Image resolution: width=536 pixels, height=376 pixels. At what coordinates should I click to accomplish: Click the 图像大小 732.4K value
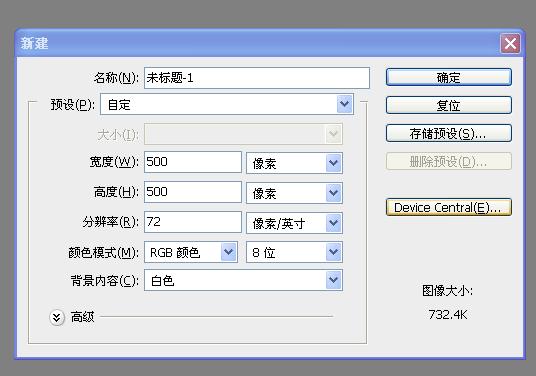[x=448, y=314]
